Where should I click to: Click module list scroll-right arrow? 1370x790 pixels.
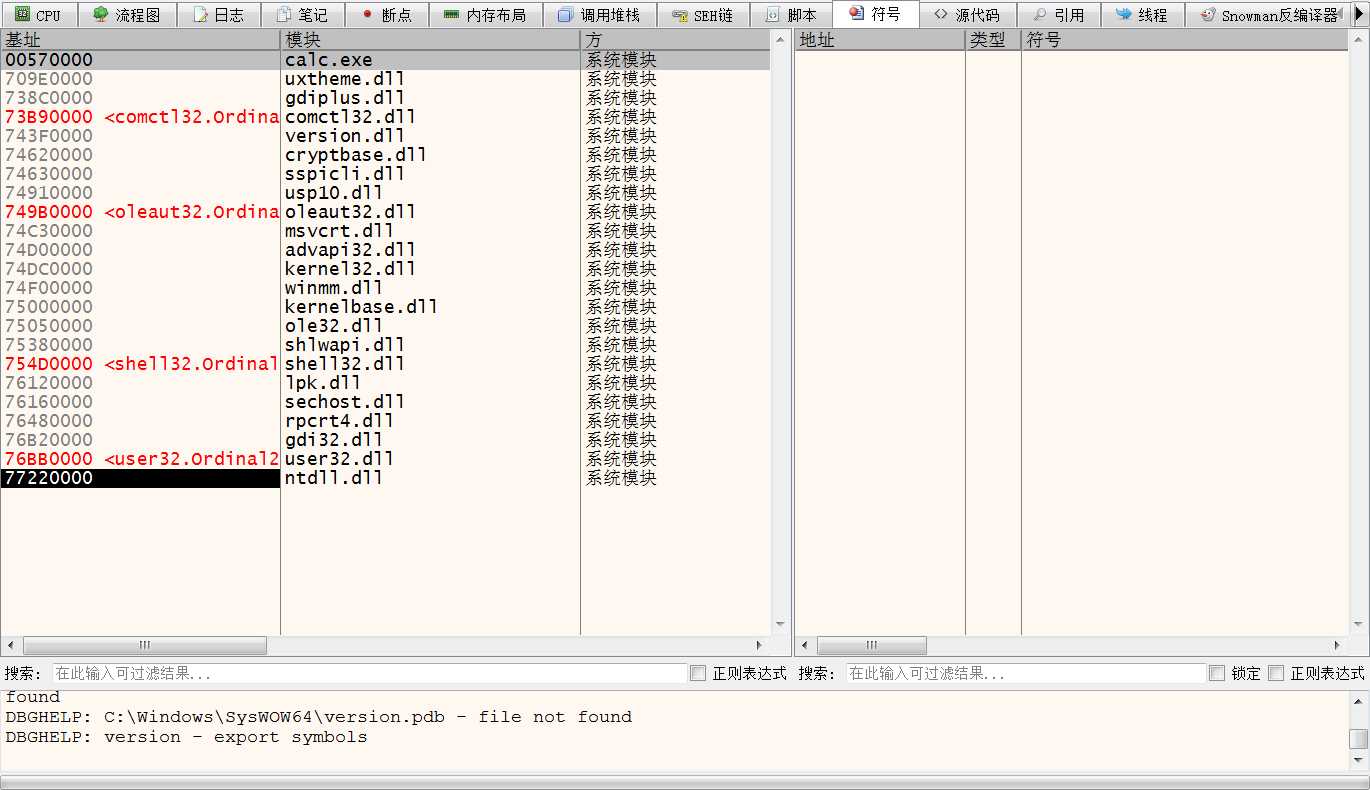tap(759, 646)
